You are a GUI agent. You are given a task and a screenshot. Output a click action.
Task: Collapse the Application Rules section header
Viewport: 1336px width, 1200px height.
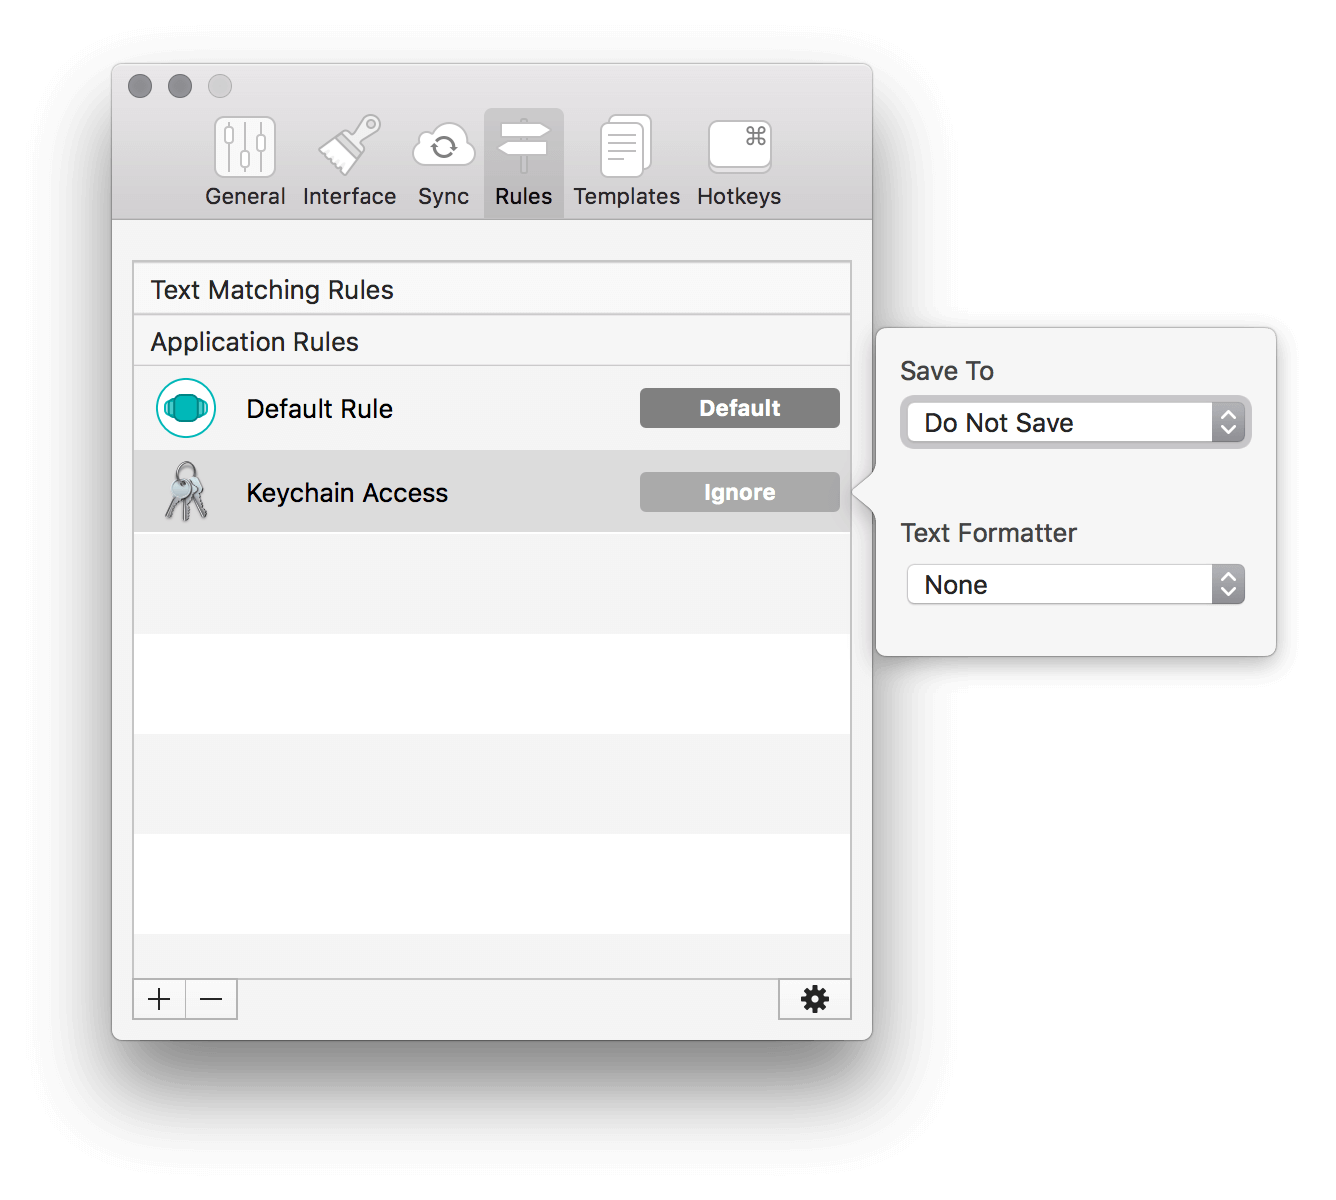tap(254, 342)
